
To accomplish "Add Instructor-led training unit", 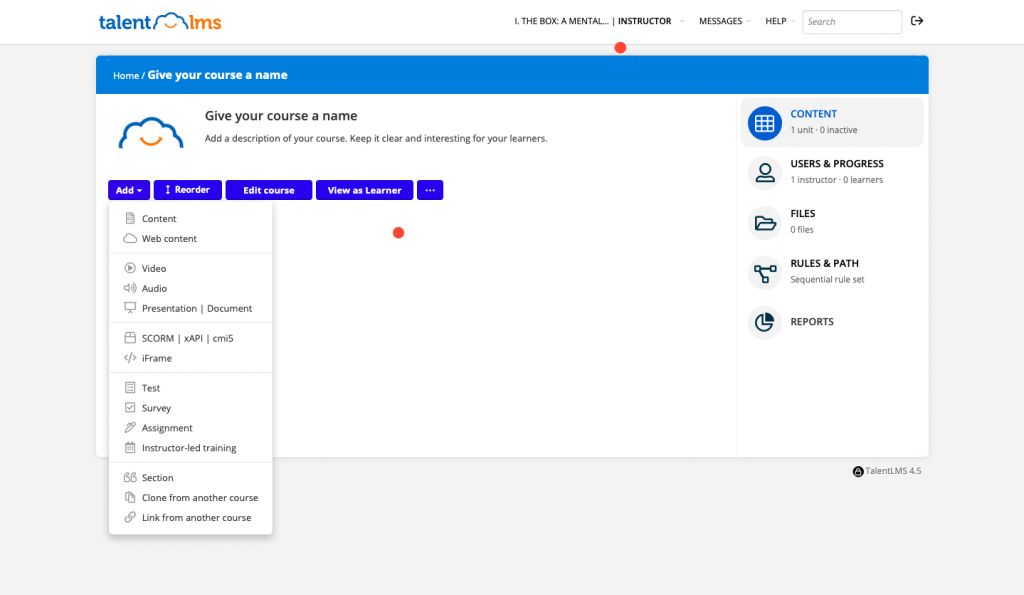I will (191, 447).
